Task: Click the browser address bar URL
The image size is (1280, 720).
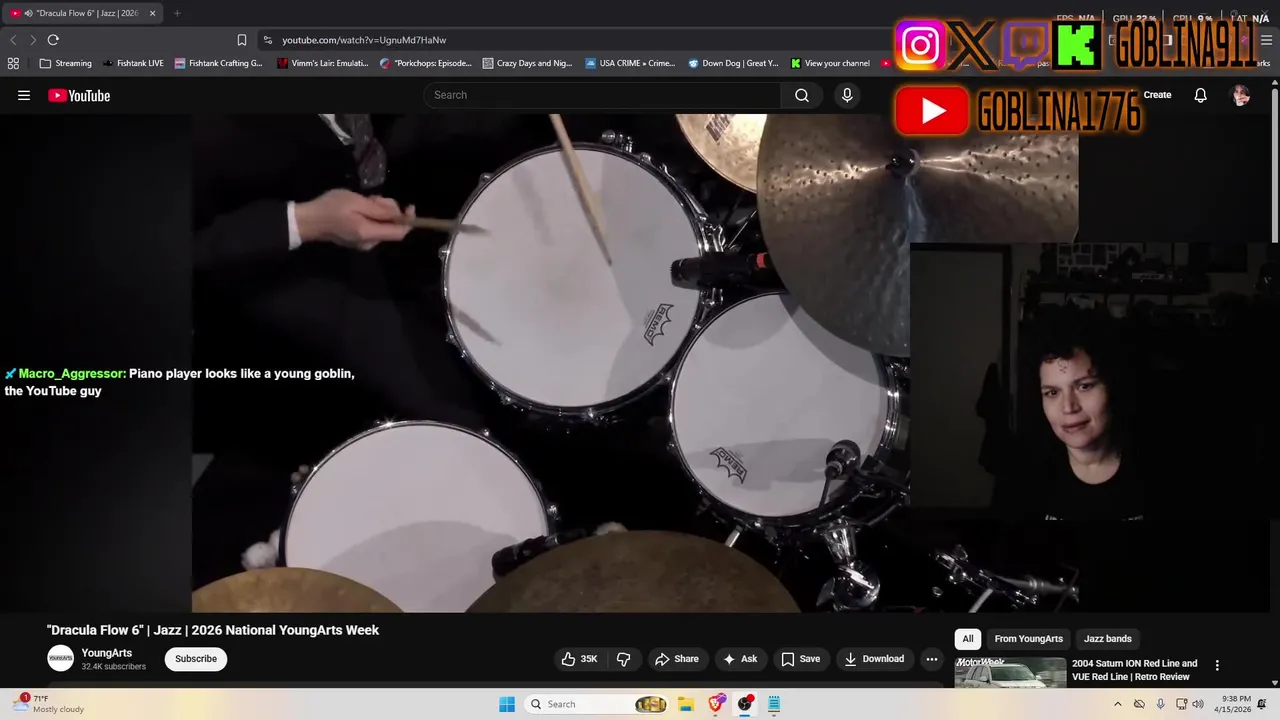Action: pos(364,40)
